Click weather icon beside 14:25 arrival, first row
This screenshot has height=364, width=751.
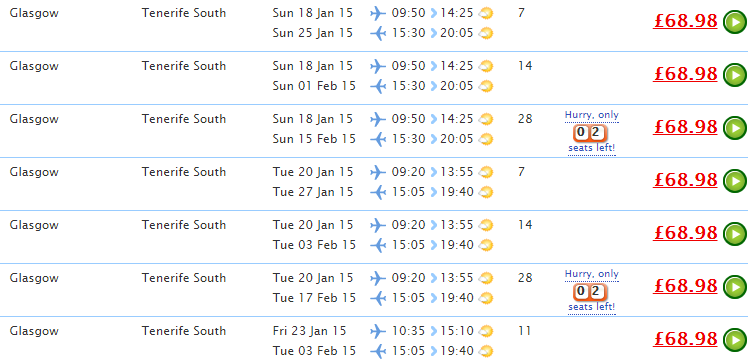486,13
